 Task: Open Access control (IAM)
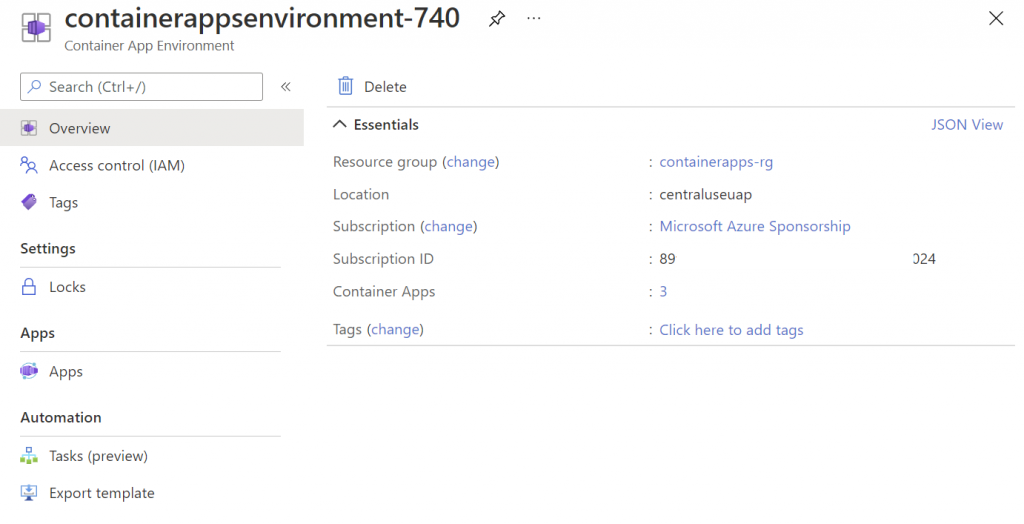[117, 165]
